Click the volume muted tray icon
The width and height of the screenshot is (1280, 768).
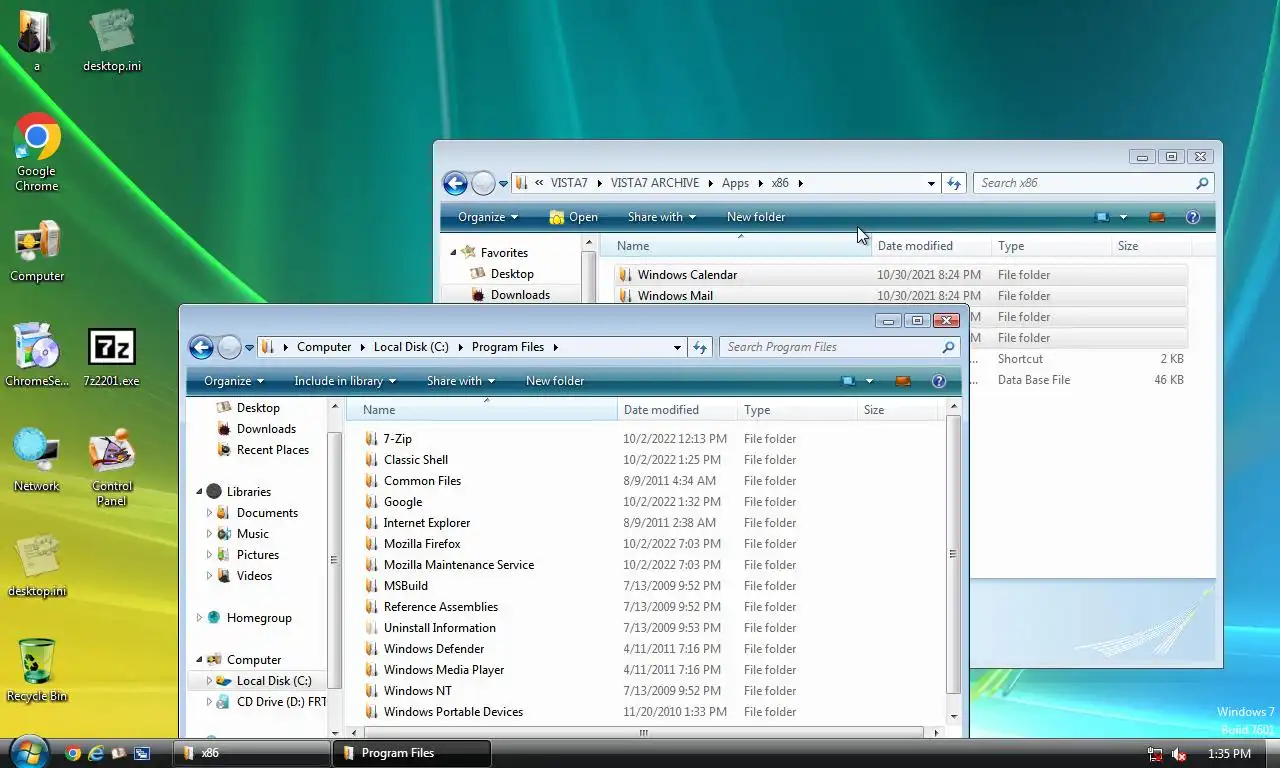pyautogui.click(x=1179, y=754)
